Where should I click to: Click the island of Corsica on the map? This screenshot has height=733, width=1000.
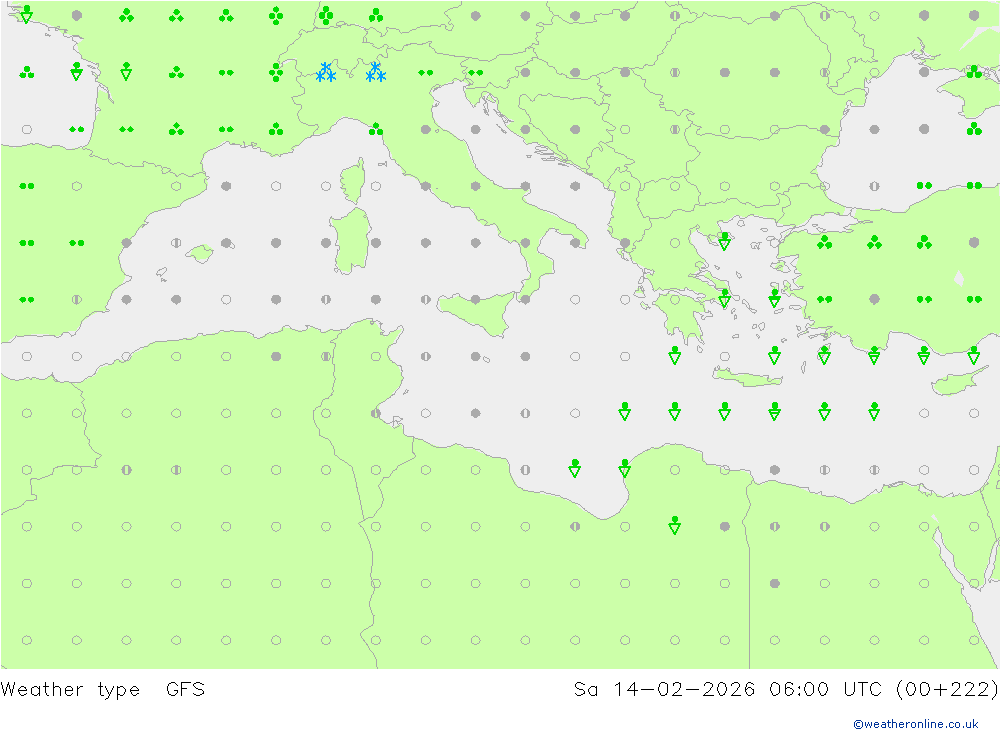(355, 180)
